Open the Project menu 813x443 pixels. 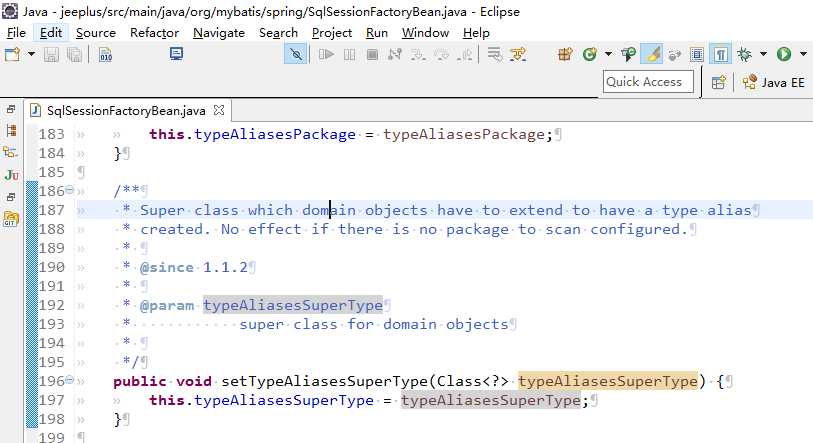click(x=332, y=33)
